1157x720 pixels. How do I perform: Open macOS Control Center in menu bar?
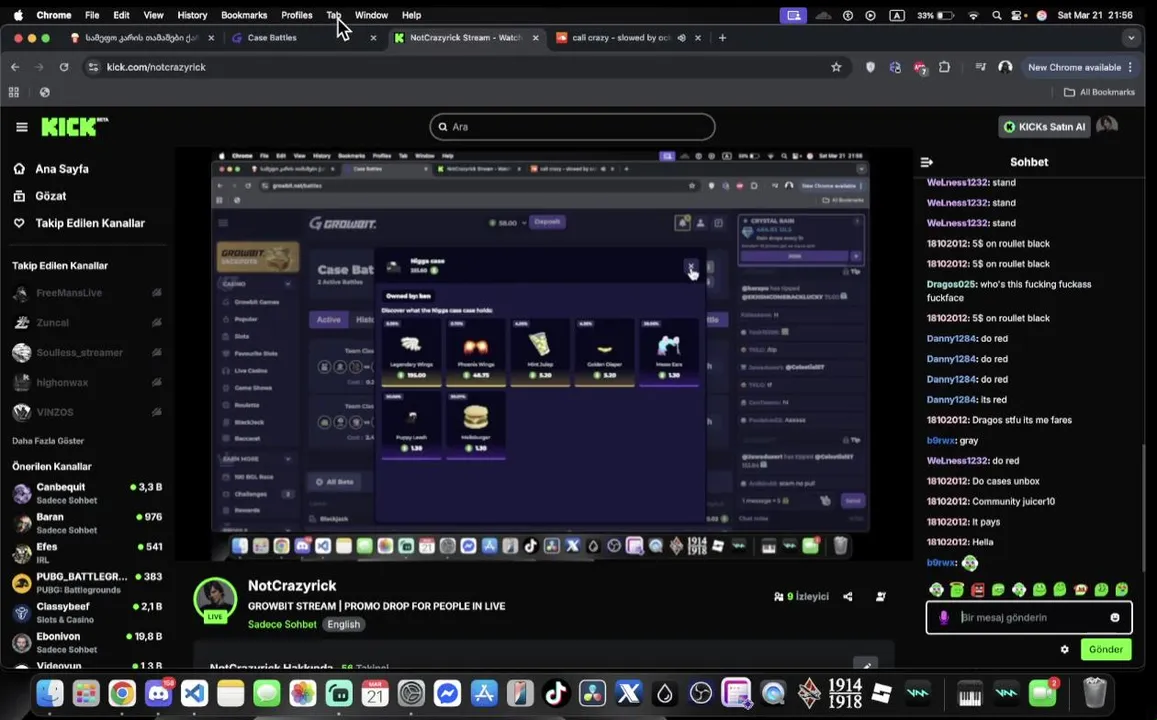(x=1019, y=15)
